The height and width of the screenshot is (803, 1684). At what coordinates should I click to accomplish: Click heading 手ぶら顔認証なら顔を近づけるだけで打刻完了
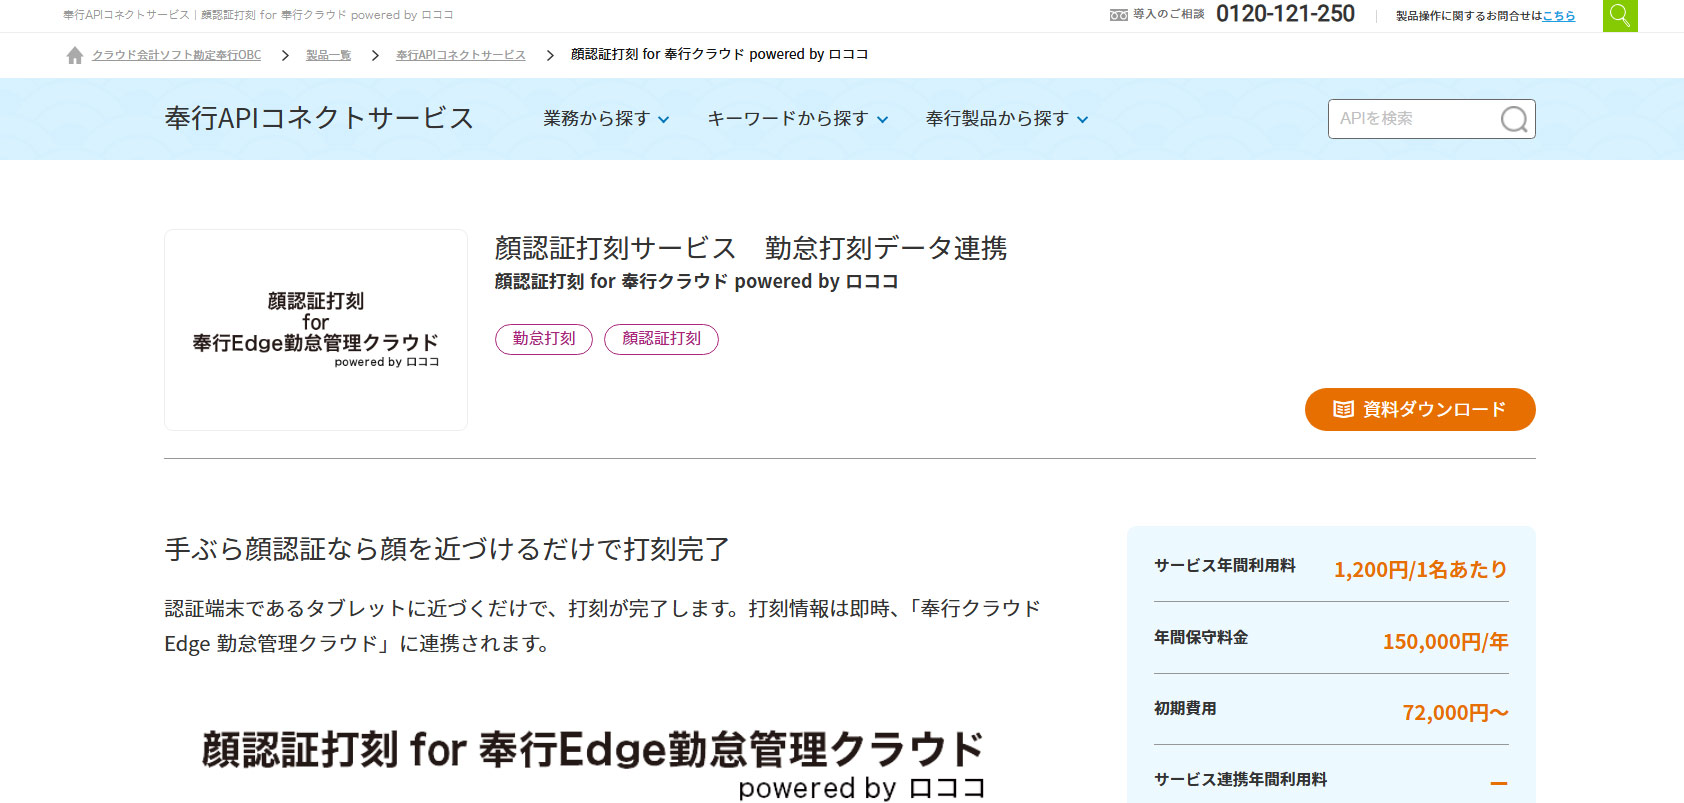coord(447,549)
